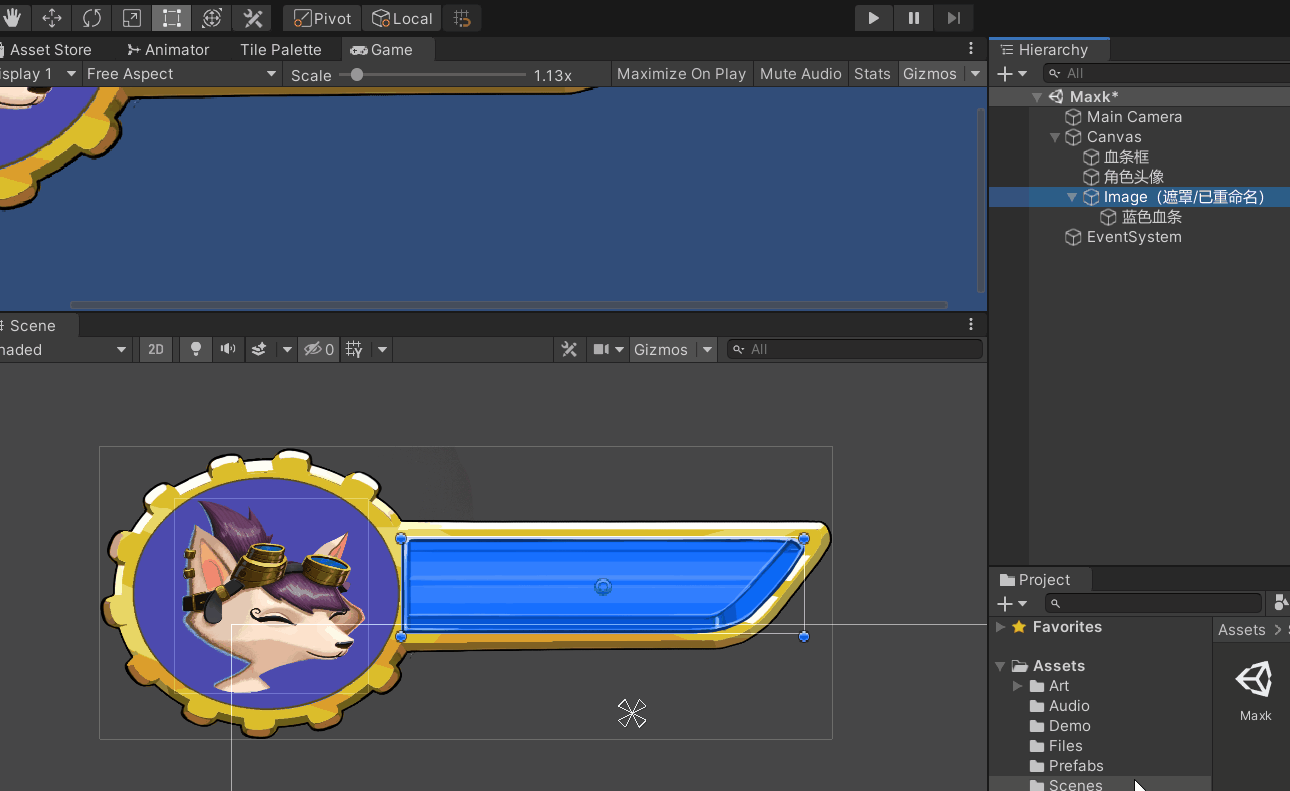Screen dimensions: 1290x791
Task: Toggle the scene lighting icon
Action: pyautogui.click(x=195, y=349)
